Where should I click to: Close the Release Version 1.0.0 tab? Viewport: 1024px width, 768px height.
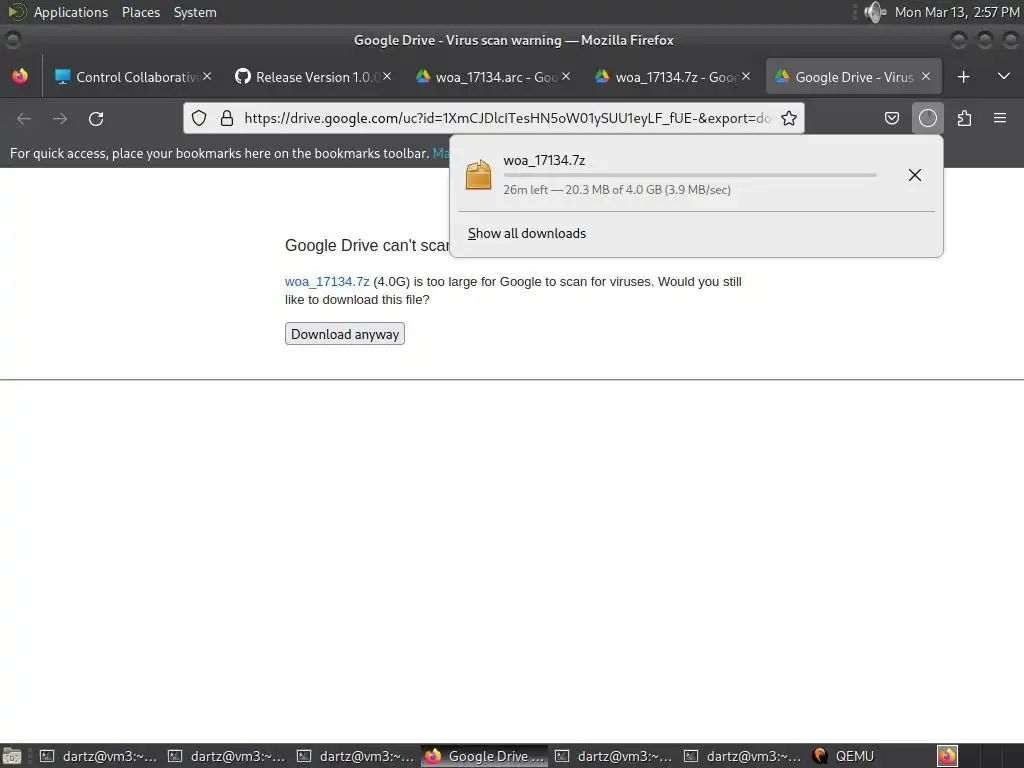(387, 76)
